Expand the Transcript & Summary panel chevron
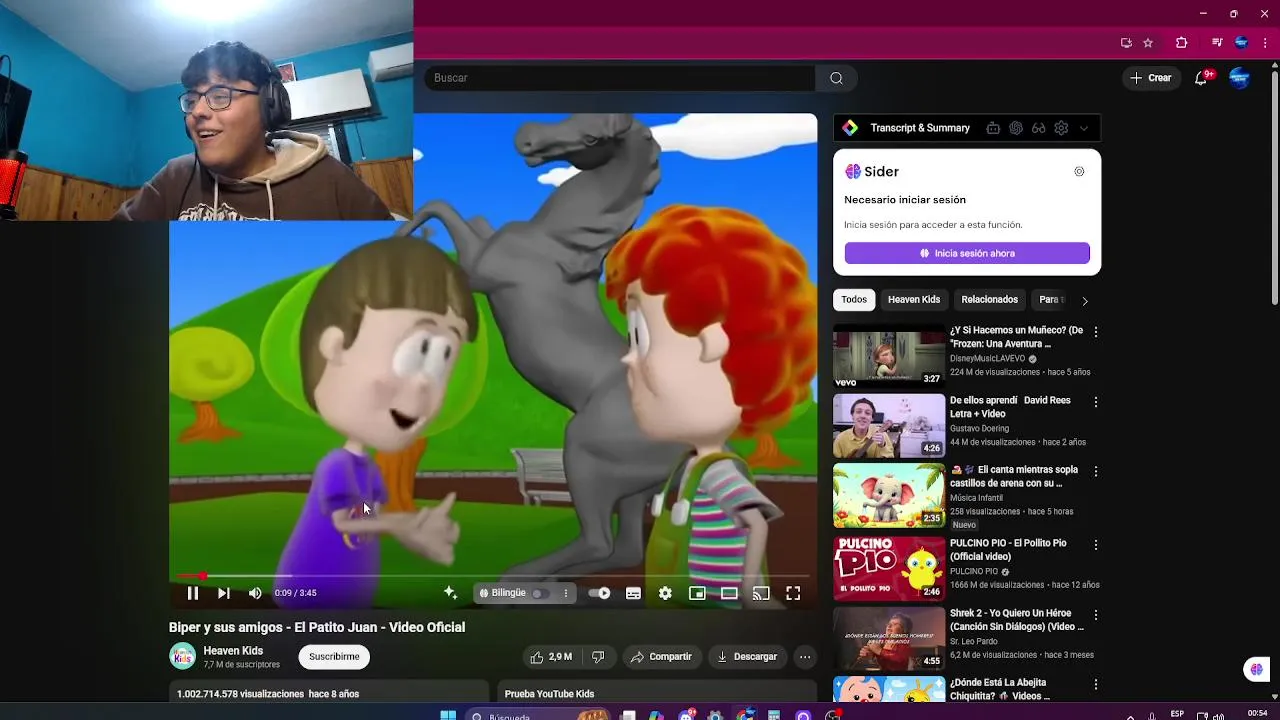 pyautogui.click(x=1083, y=128)
